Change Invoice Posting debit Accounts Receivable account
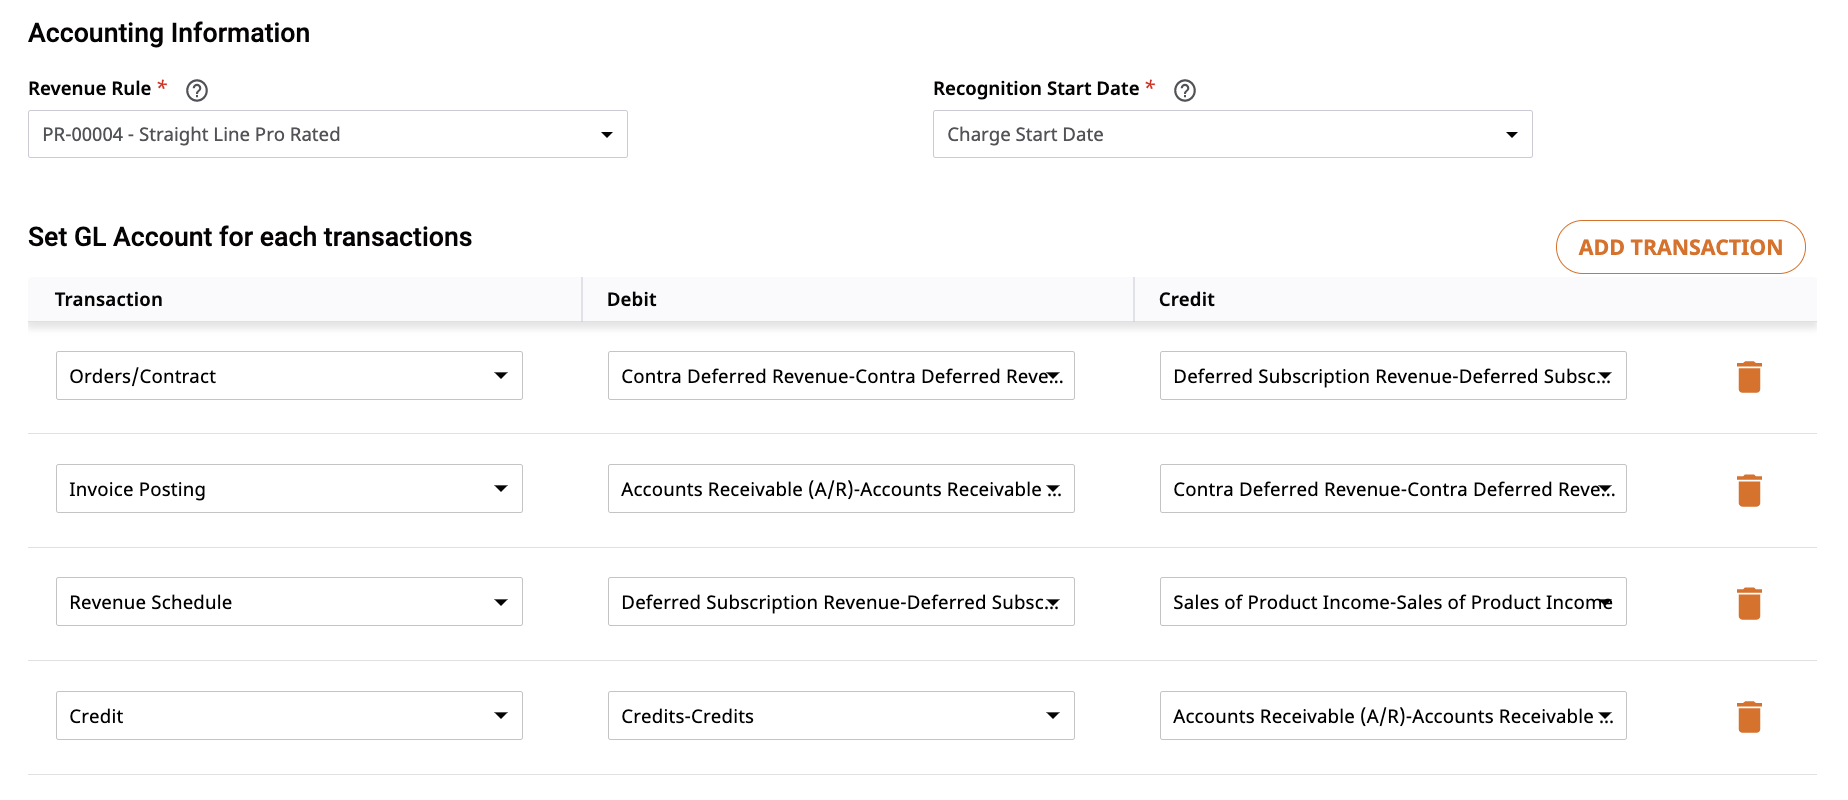Screen dimensions: 1848x800 click(841, 489)
